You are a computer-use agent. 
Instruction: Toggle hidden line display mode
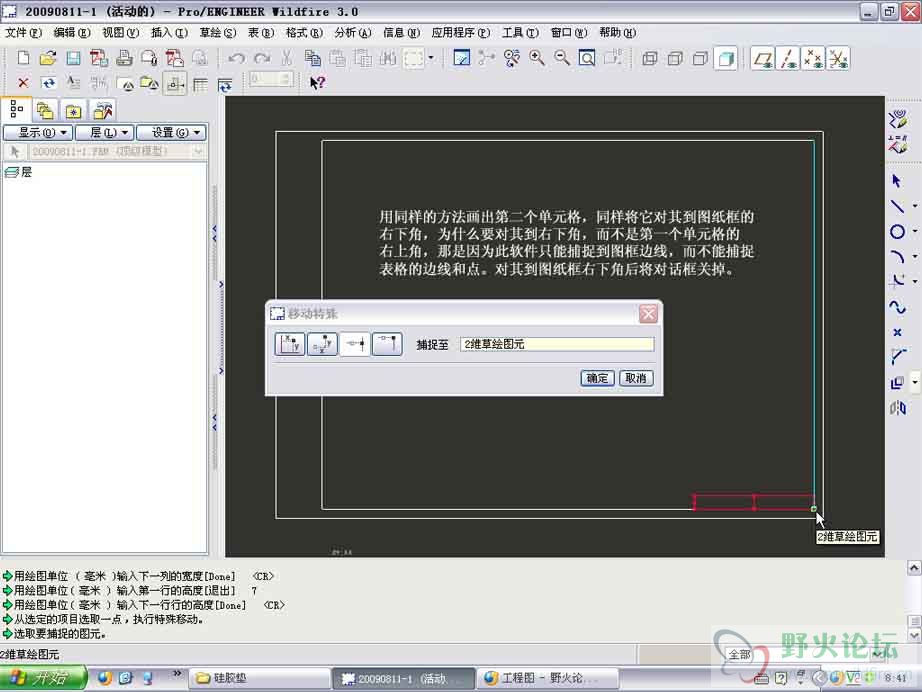point(675,58)
